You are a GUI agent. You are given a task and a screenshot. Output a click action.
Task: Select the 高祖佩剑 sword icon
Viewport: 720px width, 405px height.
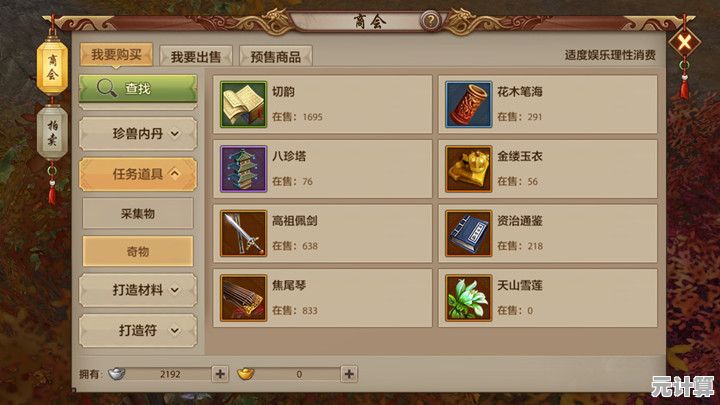click(243, 233)
